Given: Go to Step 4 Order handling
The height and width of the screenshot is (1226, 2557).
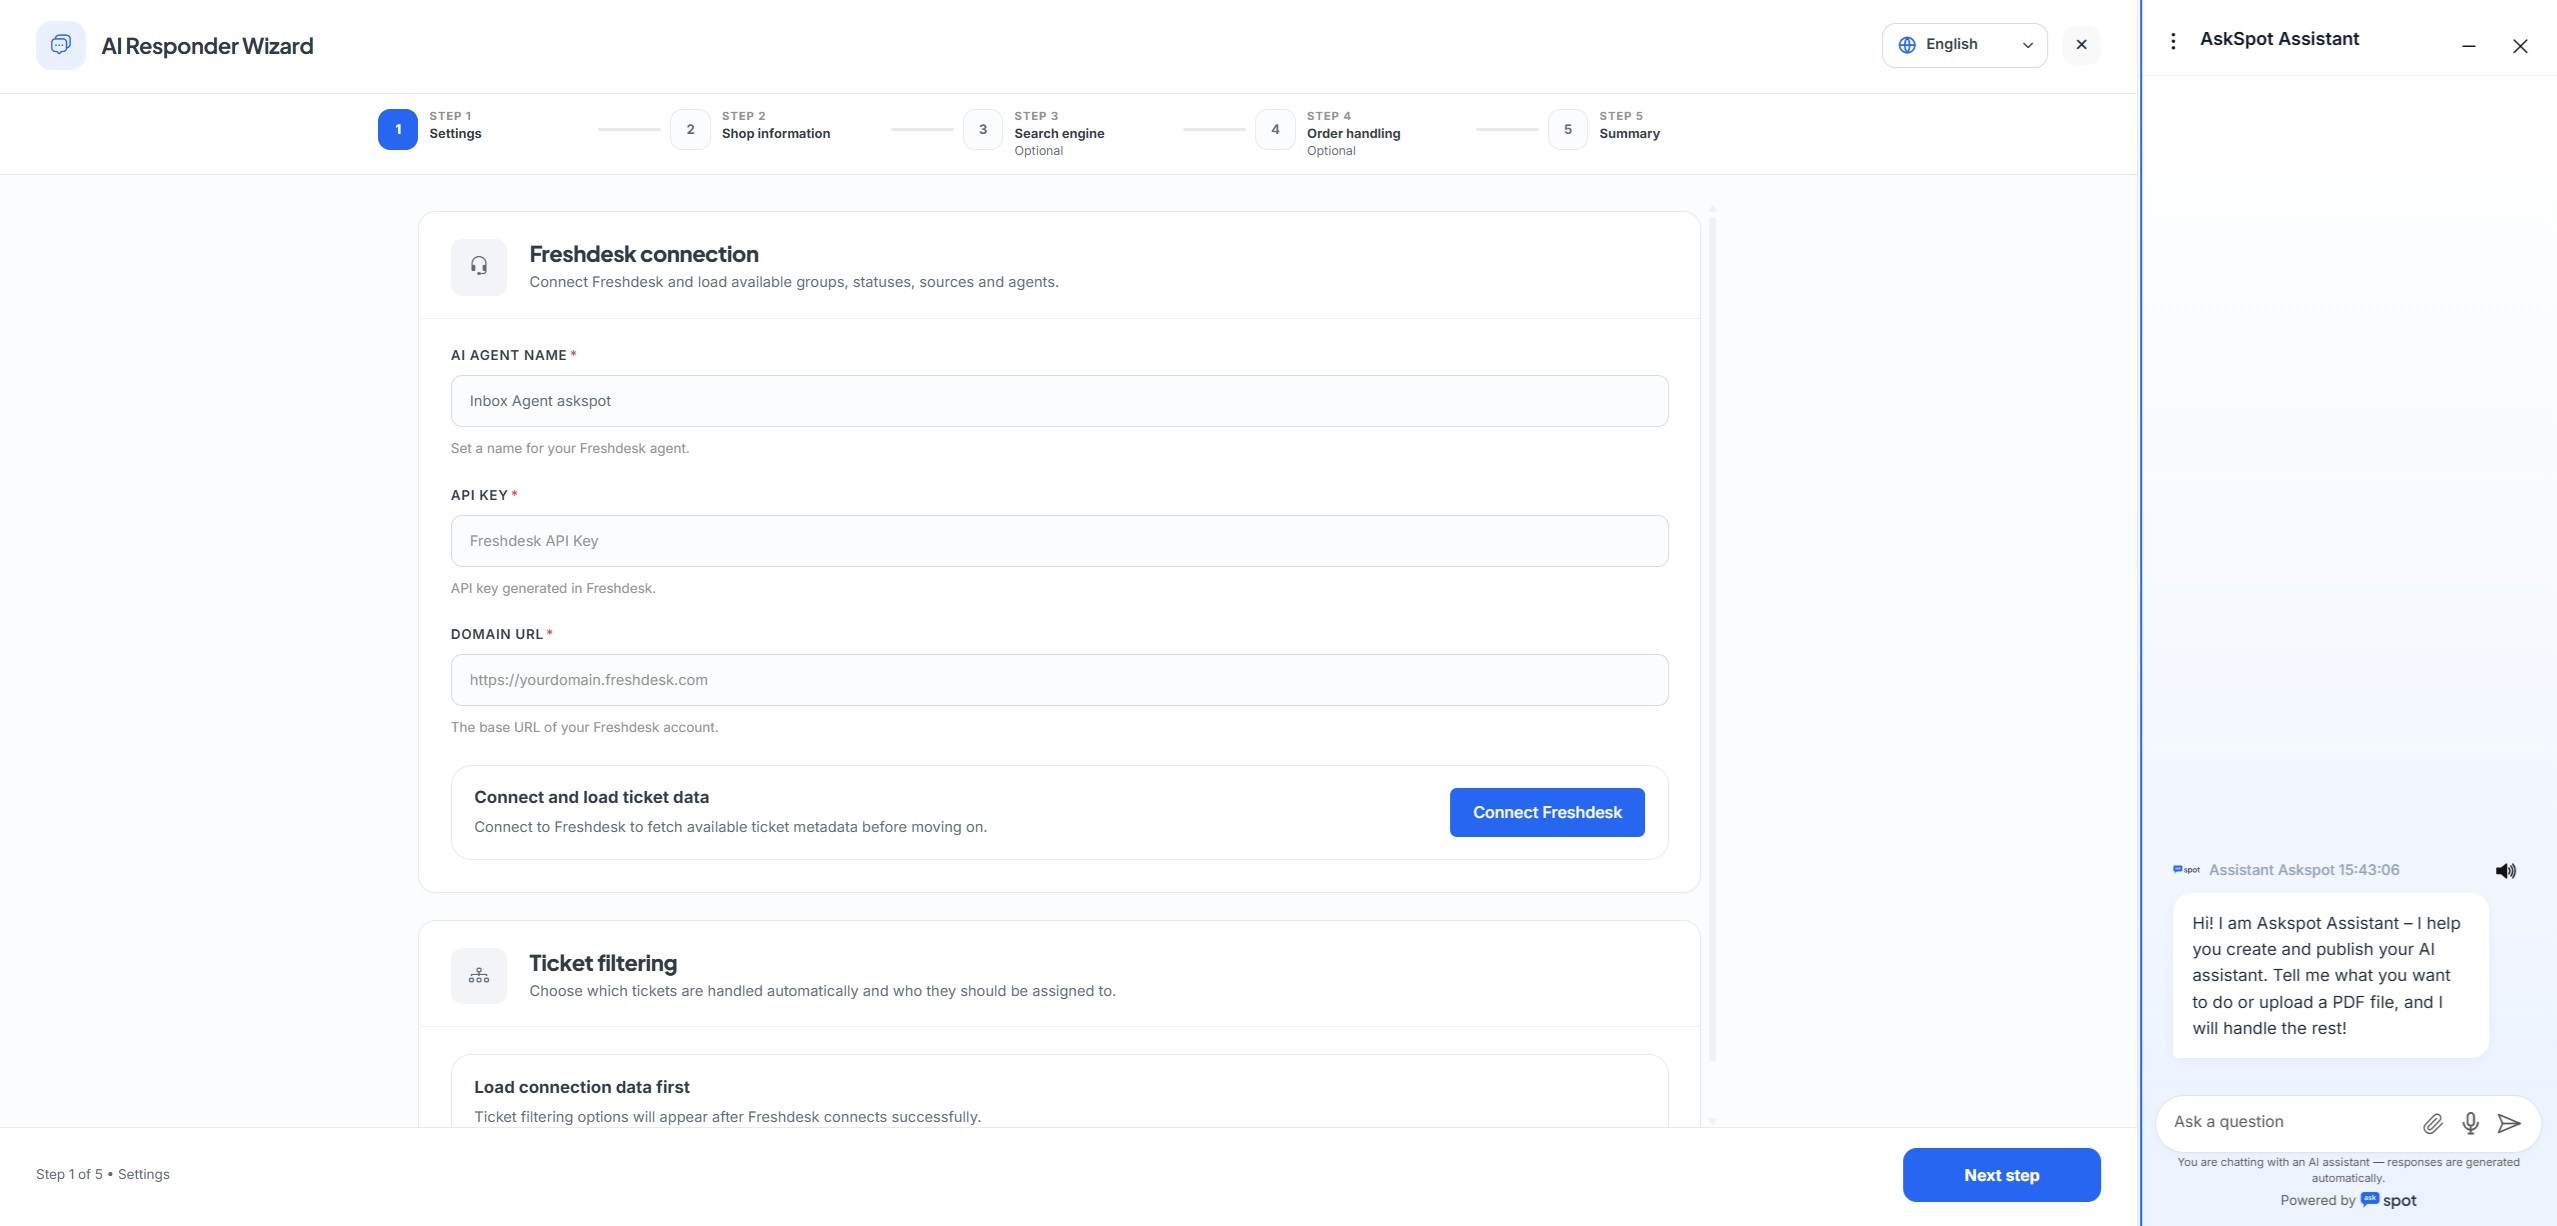Looking at the screenshot, I should 1329,132.
